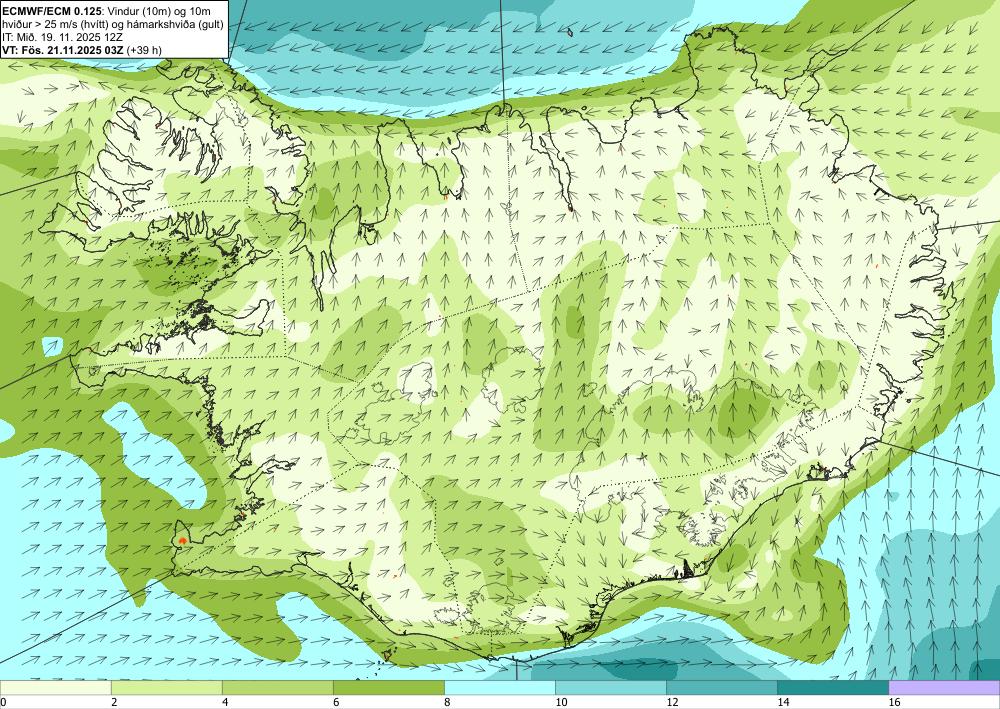
Task: Click the "(+39 h)" forecast offset text
Action: coord(144,50)
